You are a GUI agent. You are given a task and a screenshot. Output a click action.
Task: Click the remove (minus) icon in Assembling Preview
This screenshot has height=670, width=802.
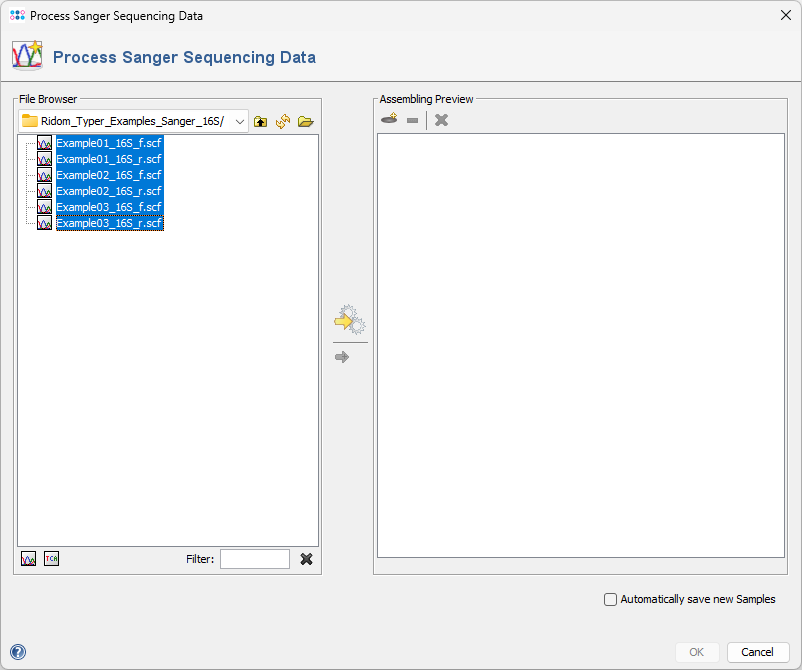(x=412, y=119)
